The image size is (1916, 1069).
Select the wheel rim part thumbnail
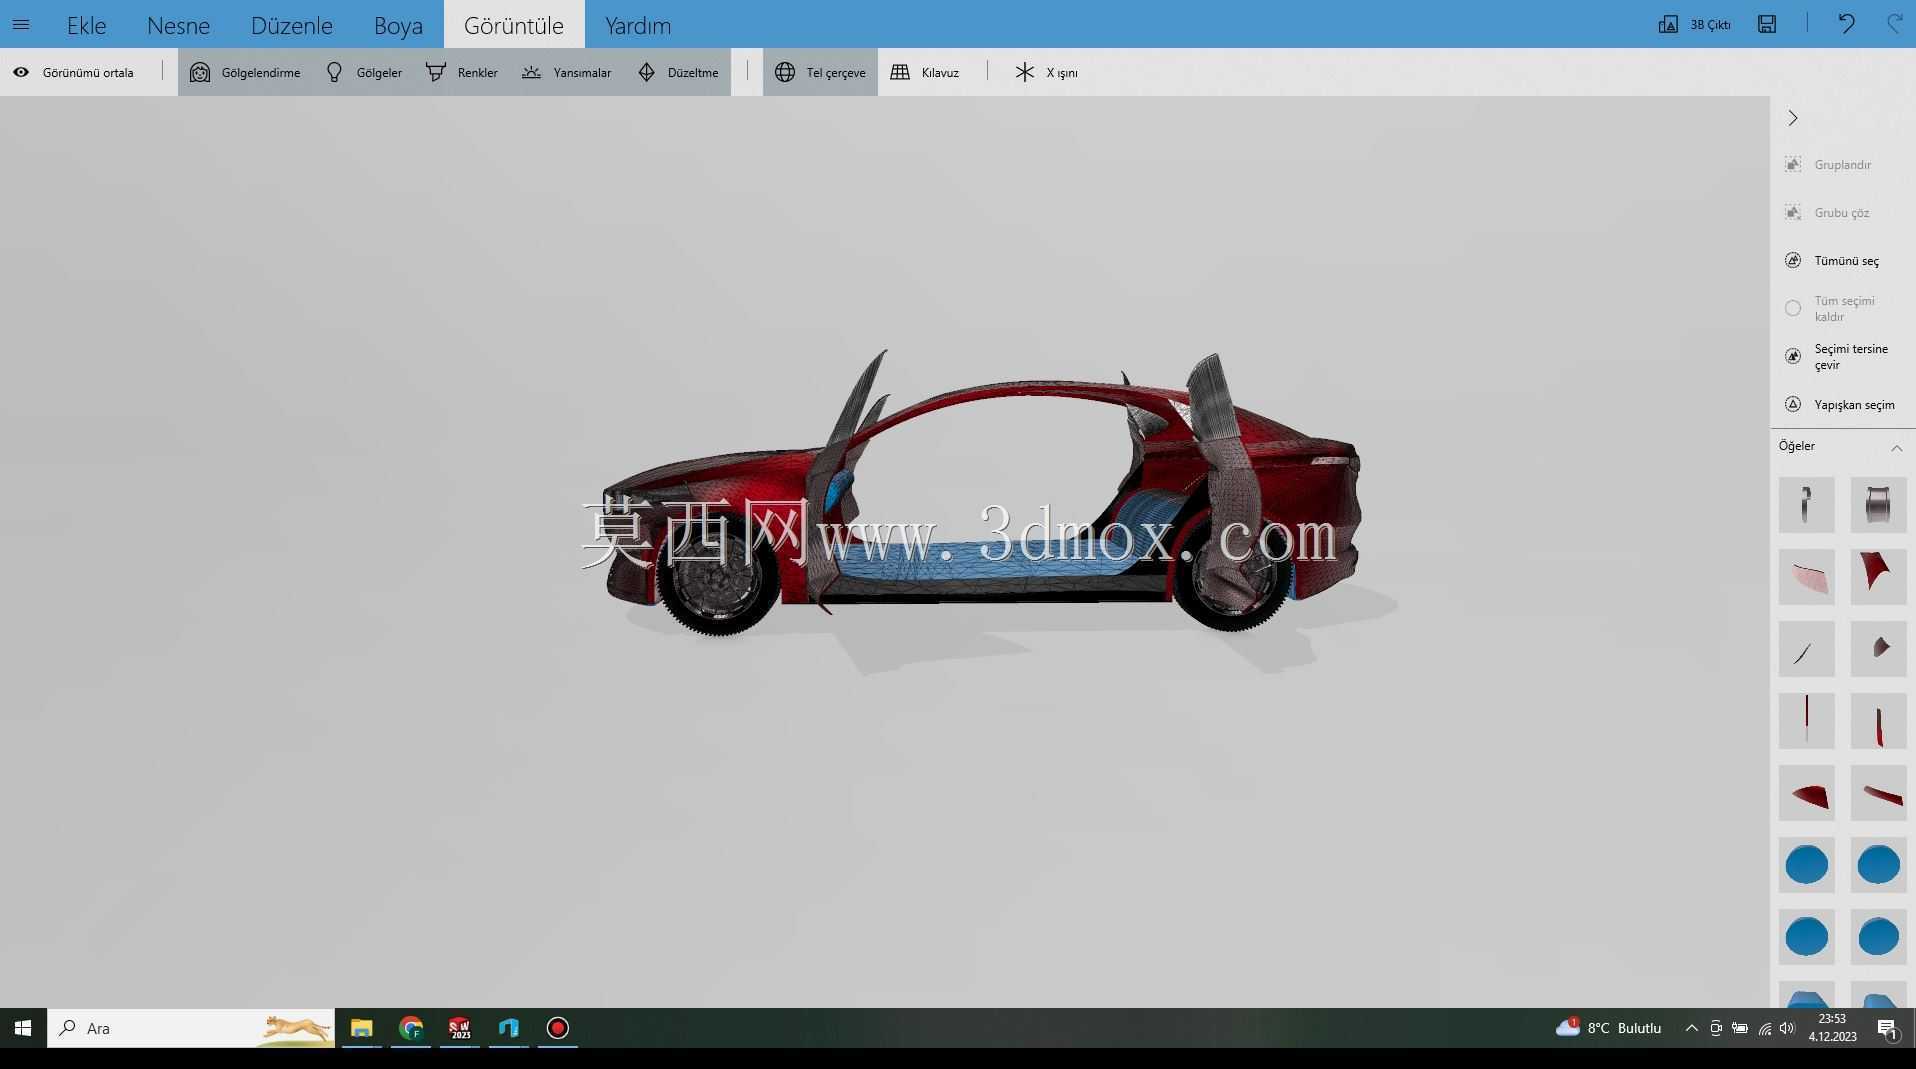(1878, 505)
